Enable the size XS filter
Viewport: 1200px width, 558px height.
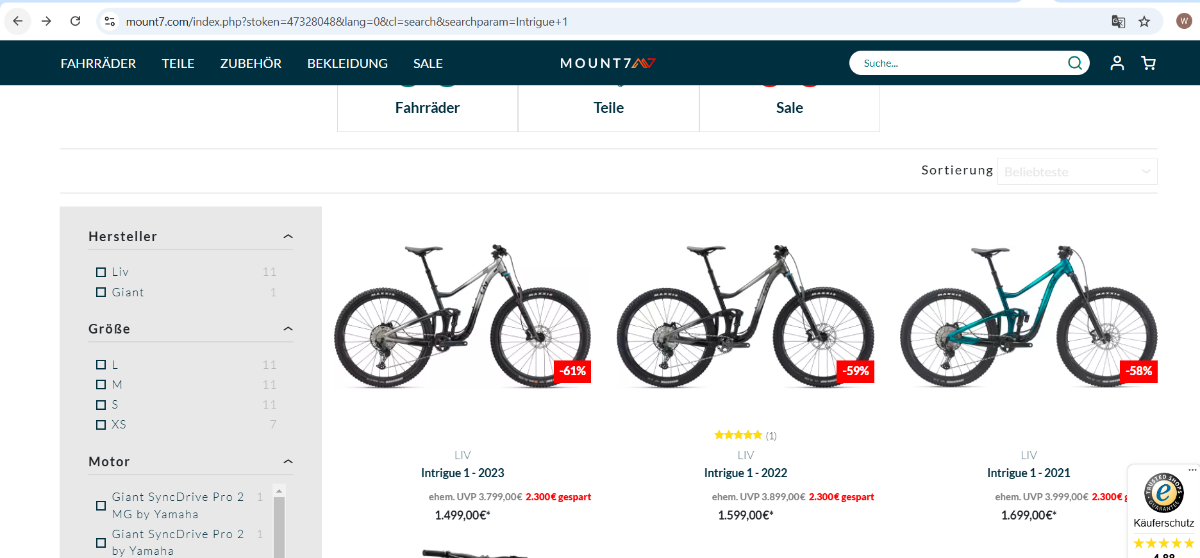pyautogui.click(x=101, y=425)
